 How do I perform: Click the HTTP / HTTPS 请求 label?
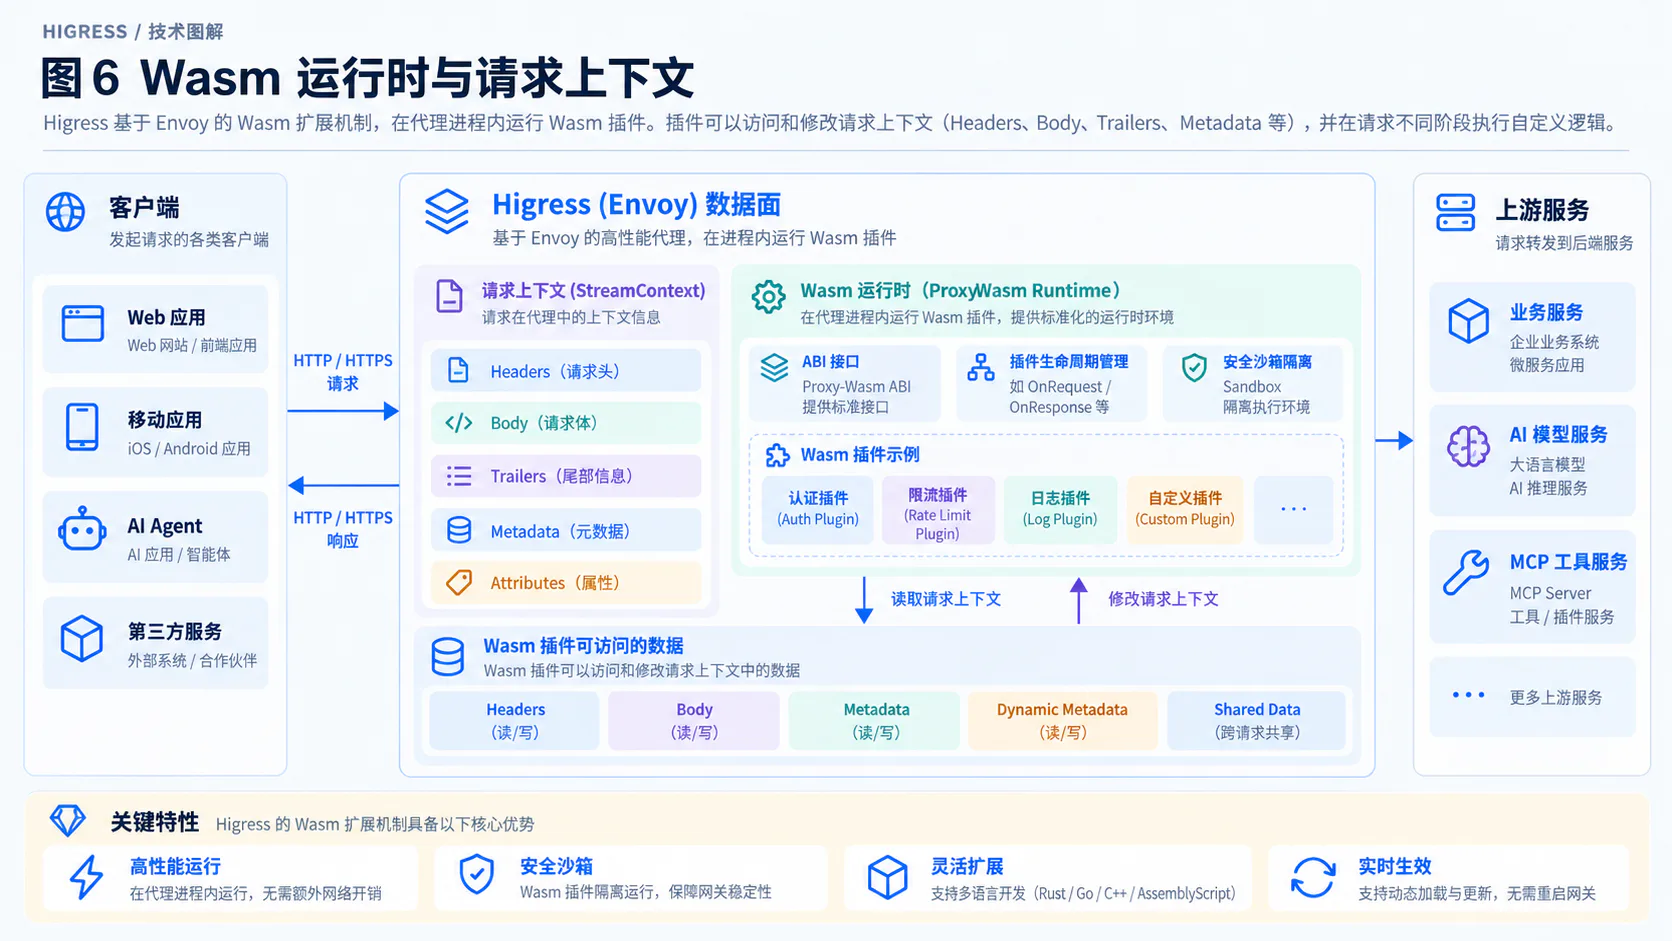[x=343, y=372]
